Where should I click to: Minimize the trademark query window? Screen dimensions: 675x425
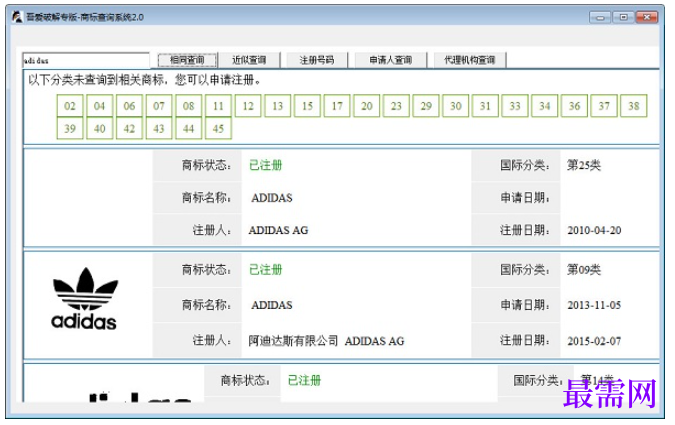(601, 17)
